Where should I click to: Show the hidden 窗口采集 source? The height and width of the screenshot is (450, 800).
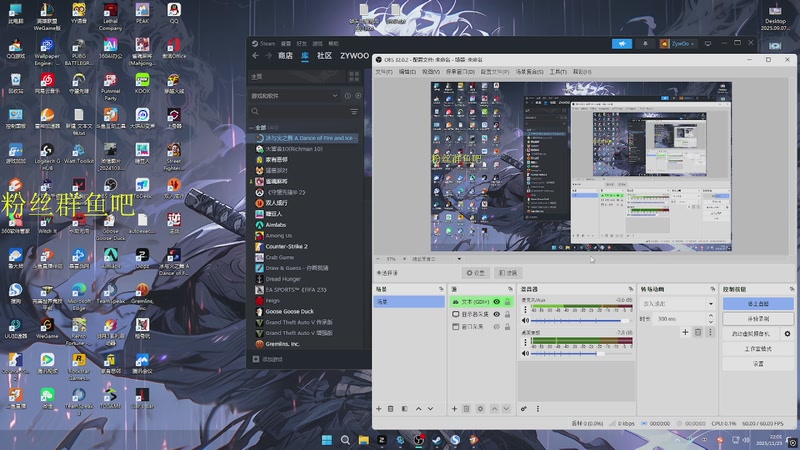point(496,327)
